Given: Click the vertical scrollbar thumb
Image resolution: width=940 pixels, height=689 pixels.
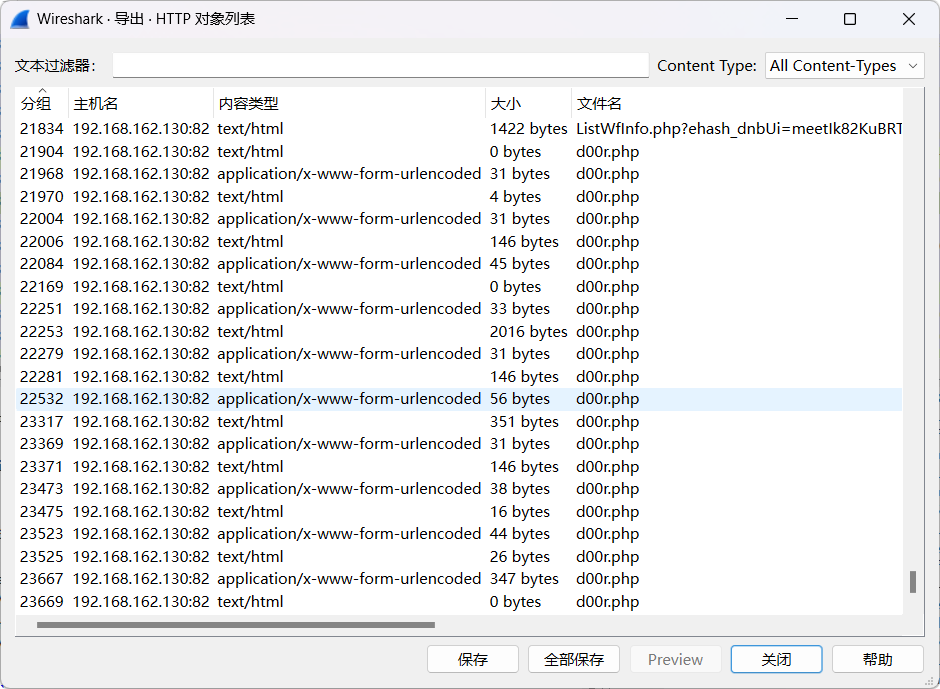Looking at the screenshot, I should tap(913, 582).
